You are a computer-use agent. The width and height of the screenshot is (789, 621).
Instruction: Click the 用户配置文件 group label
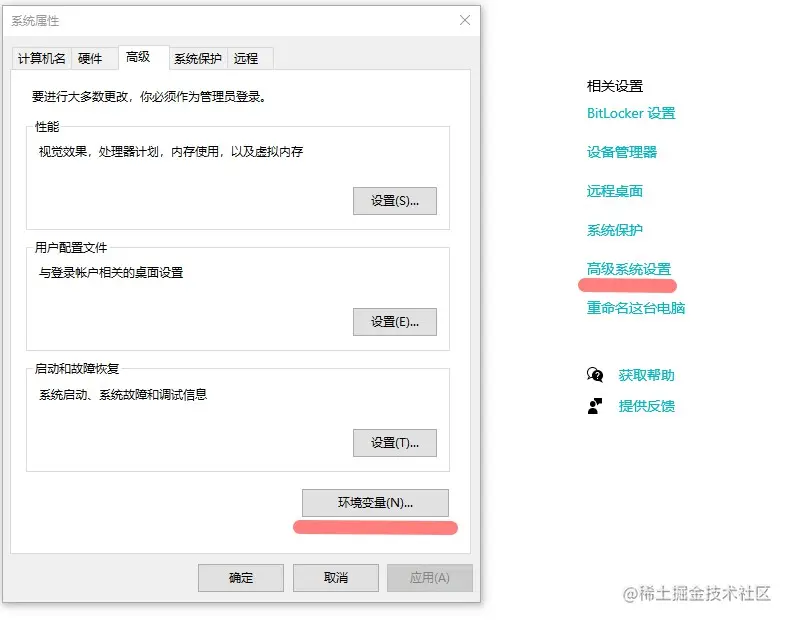[x=71, y=248]
